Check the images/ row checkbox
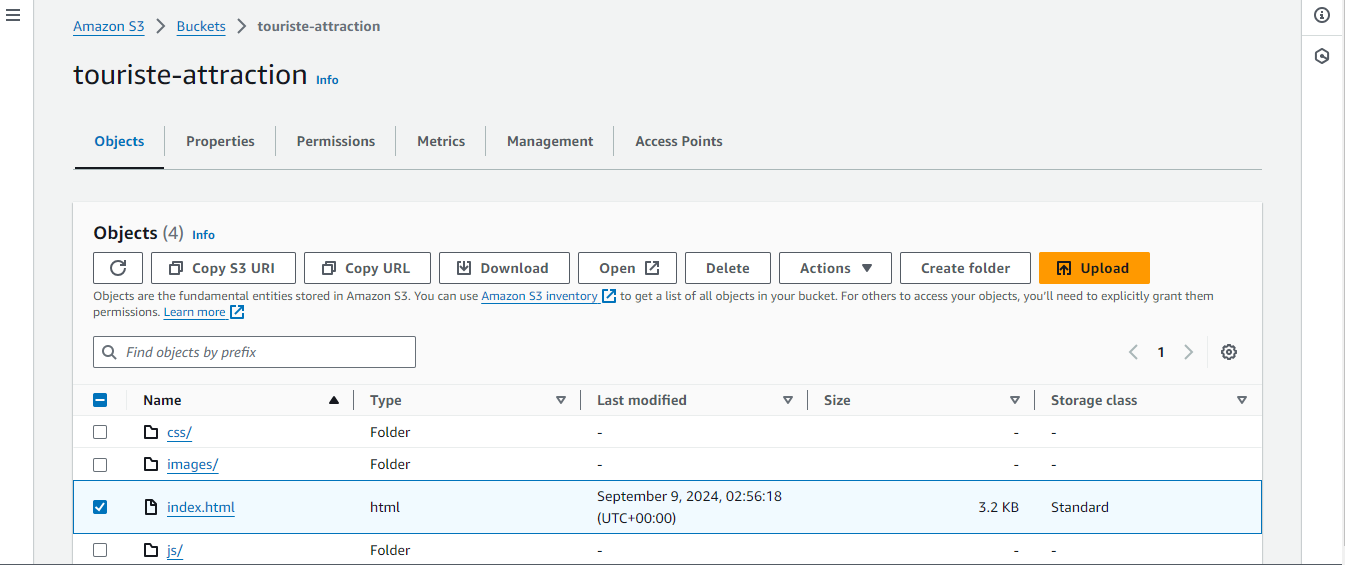 100,464
